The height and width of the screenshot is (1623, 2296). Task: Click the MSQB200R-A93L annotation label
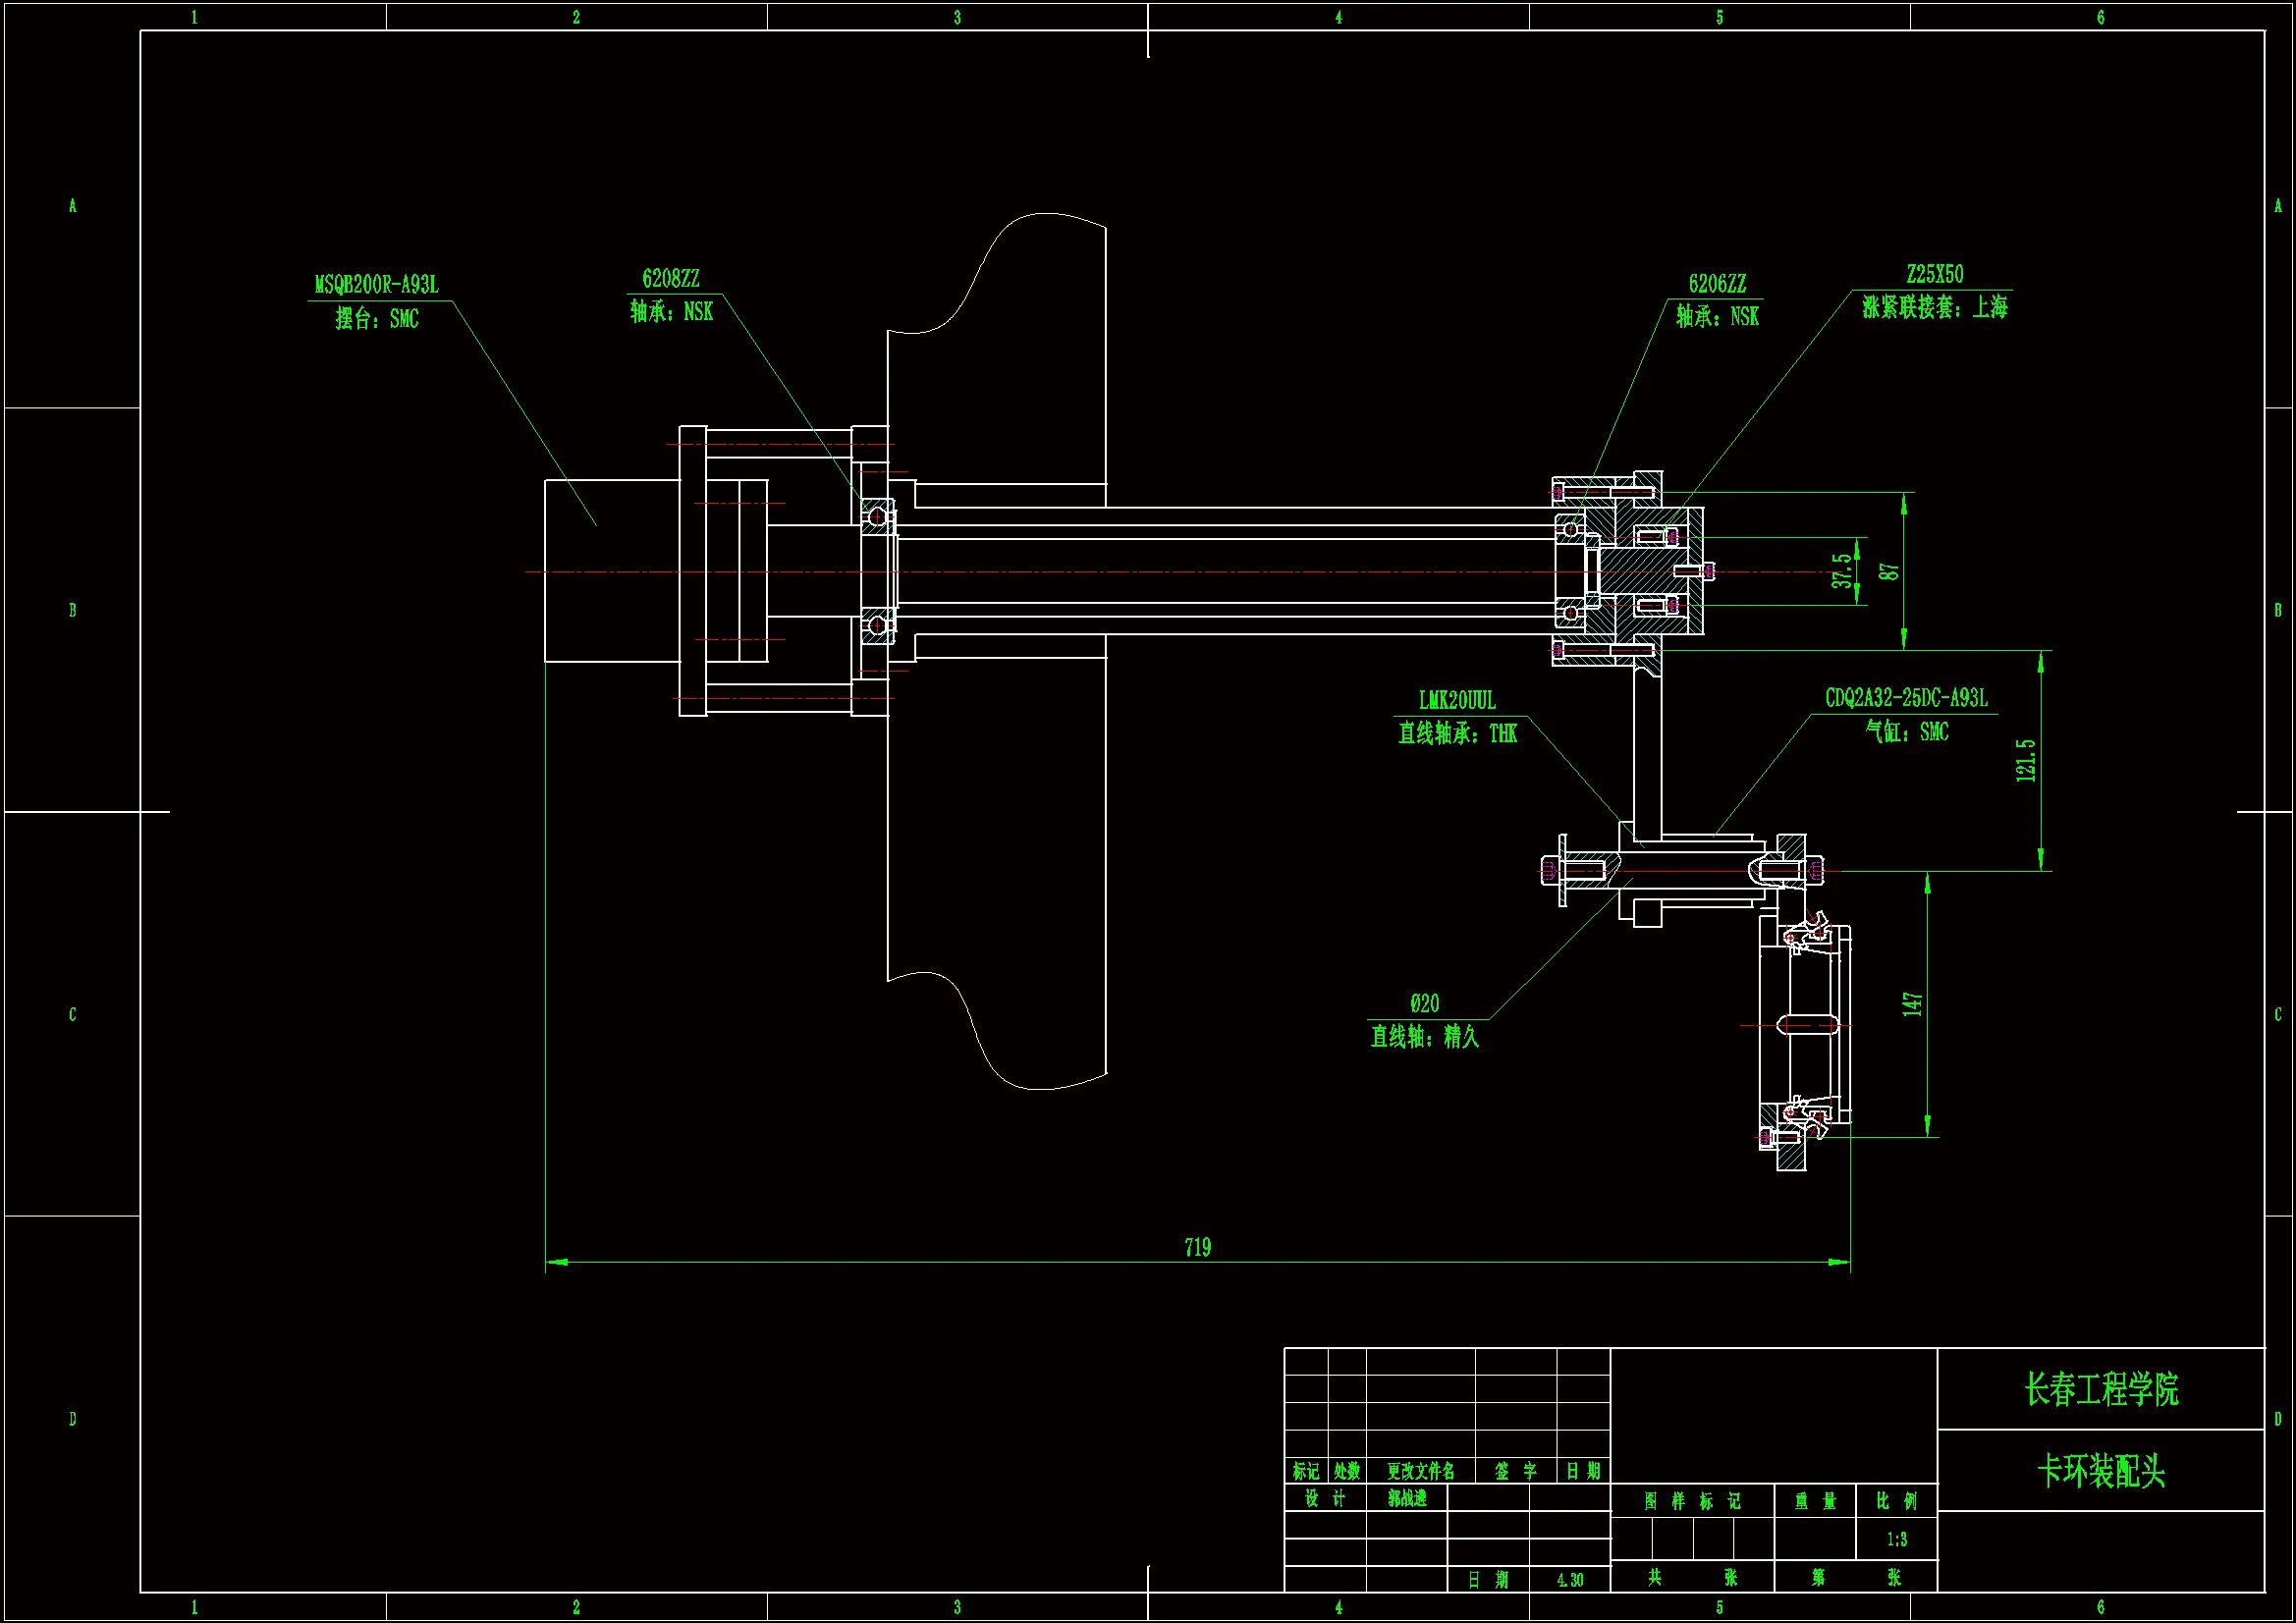[x=376, y=285]
